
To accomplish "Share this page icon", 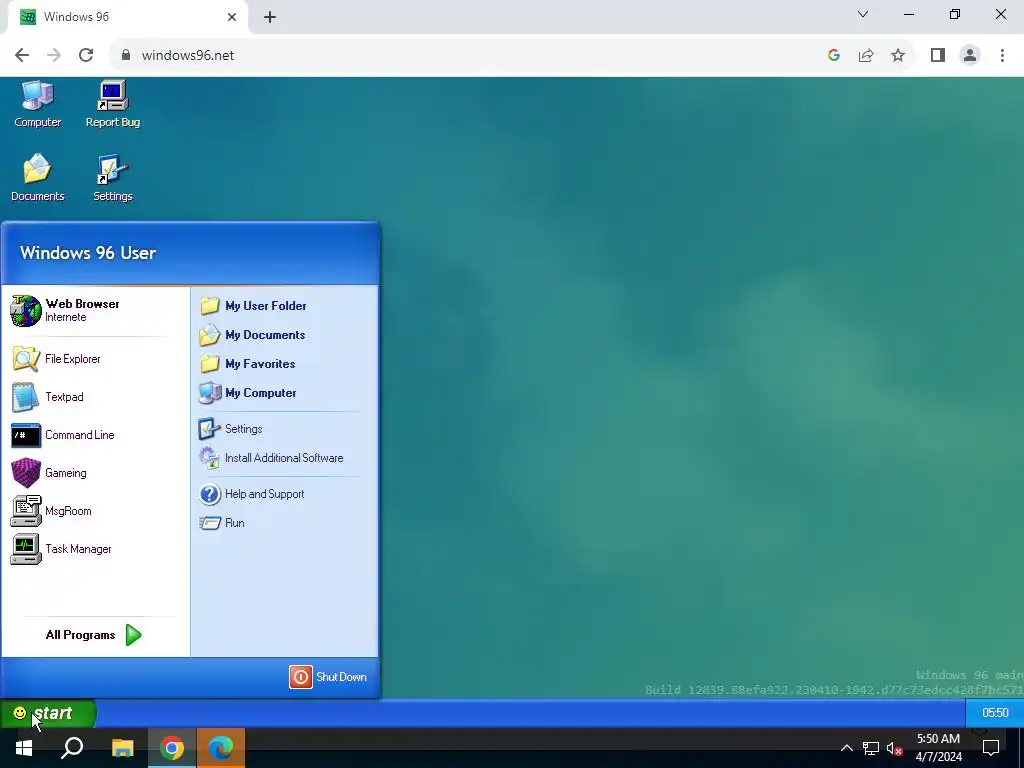I will (866, 55).
